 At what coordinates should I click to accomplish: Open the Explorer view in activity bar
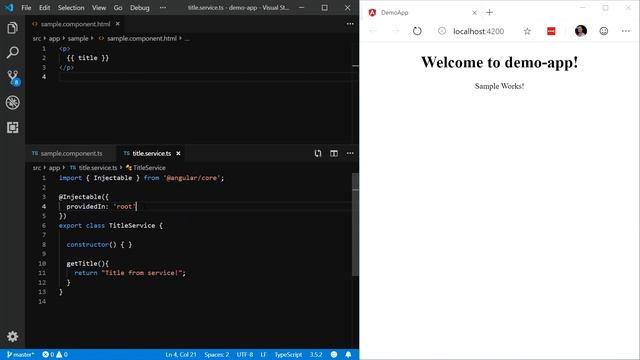pos(12,28)
